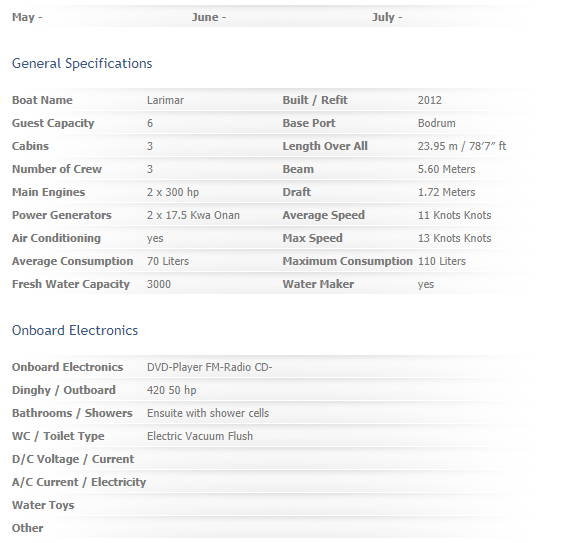The width and height of the screenshot is (571, 543).
Task: Click the Larimar boat name value
Action: tap(165, 100)
